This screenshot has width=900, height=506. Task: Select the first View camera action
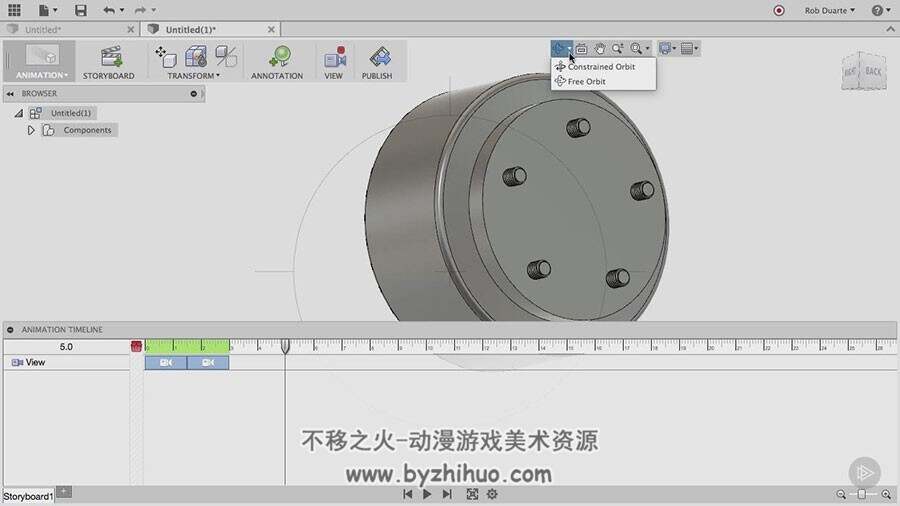point(166,363)
